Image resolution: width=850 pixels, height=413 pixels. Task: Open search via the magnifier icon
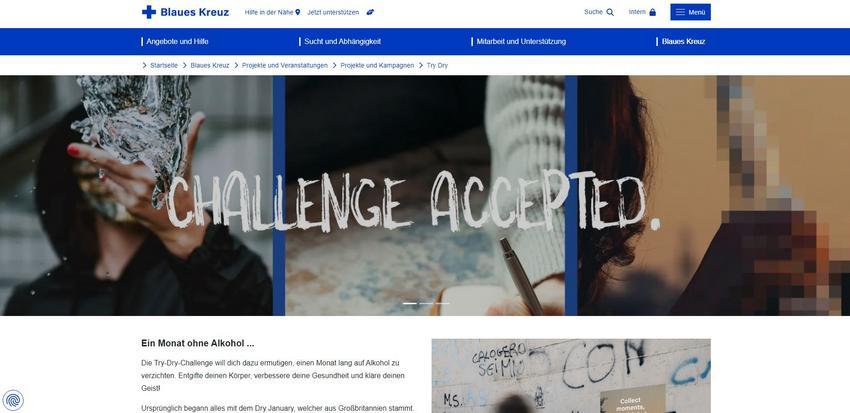(610, 12)
